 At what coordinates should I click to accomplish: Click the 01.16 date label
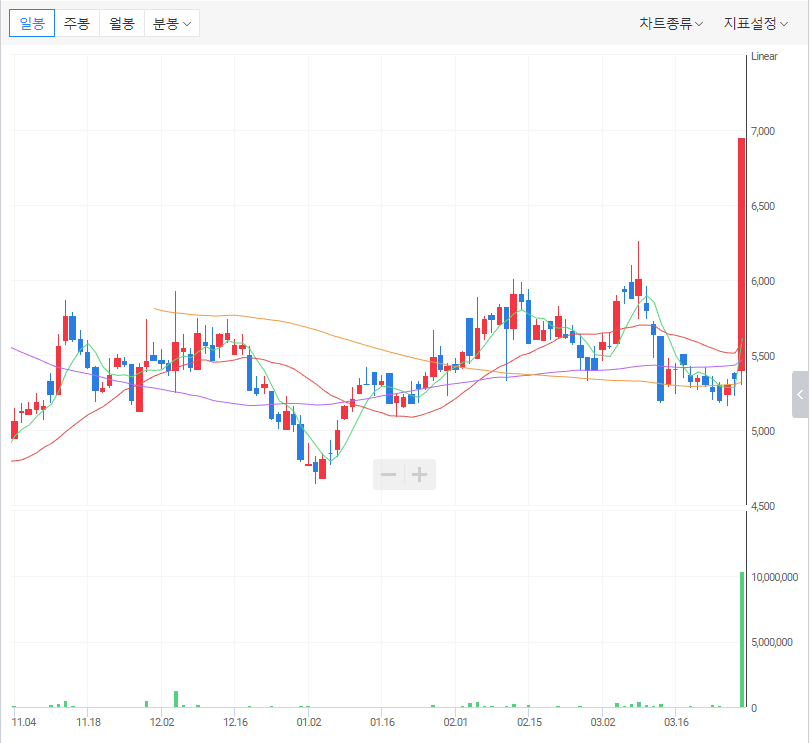click(382, 722)
